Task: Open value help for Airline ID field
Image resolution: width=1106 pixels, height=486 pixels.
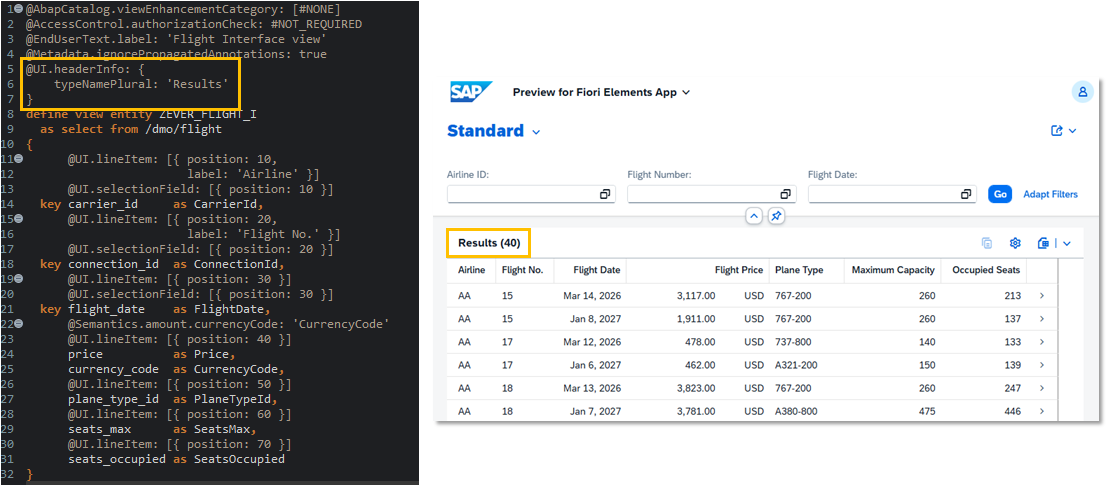Action: [x=604, y=194]
